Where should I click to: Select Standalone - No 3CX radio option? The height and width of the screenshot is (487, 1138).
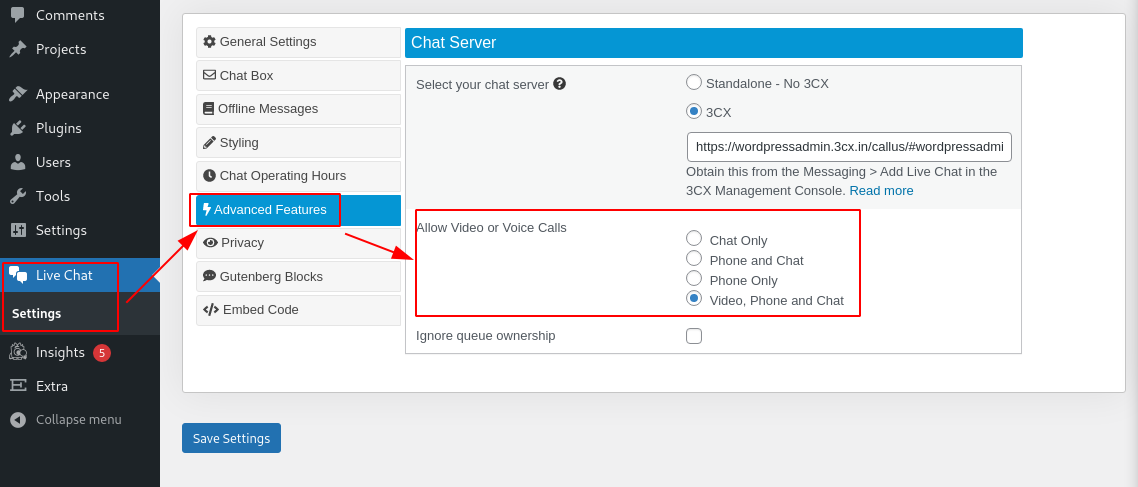pos(694,82)
